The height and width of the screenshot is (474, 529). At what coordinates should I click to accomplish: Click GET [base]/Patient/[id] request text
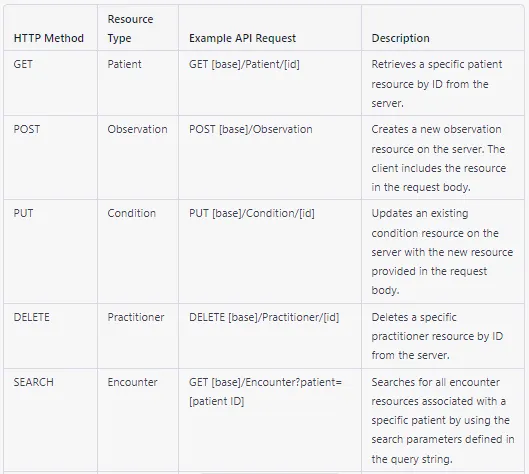coord(244,64)
